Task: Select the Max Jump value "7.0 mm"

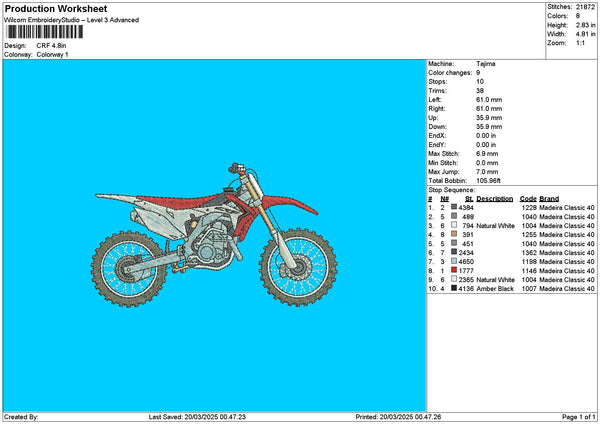Action: tap(487, 172)
